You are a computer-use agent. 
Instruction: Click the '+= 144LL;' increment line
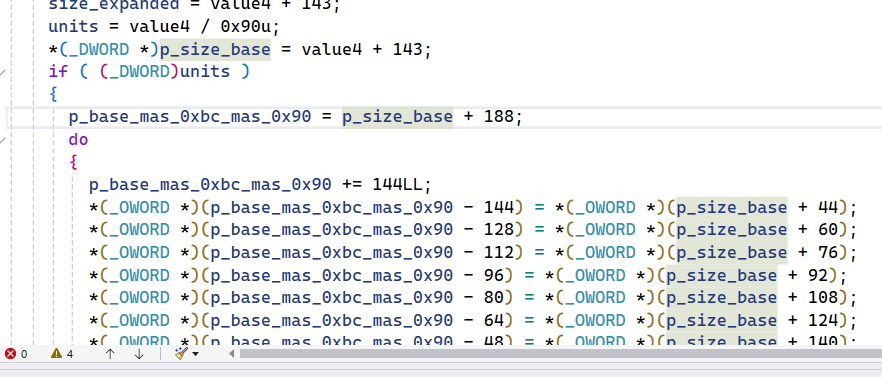pos(260,184)
